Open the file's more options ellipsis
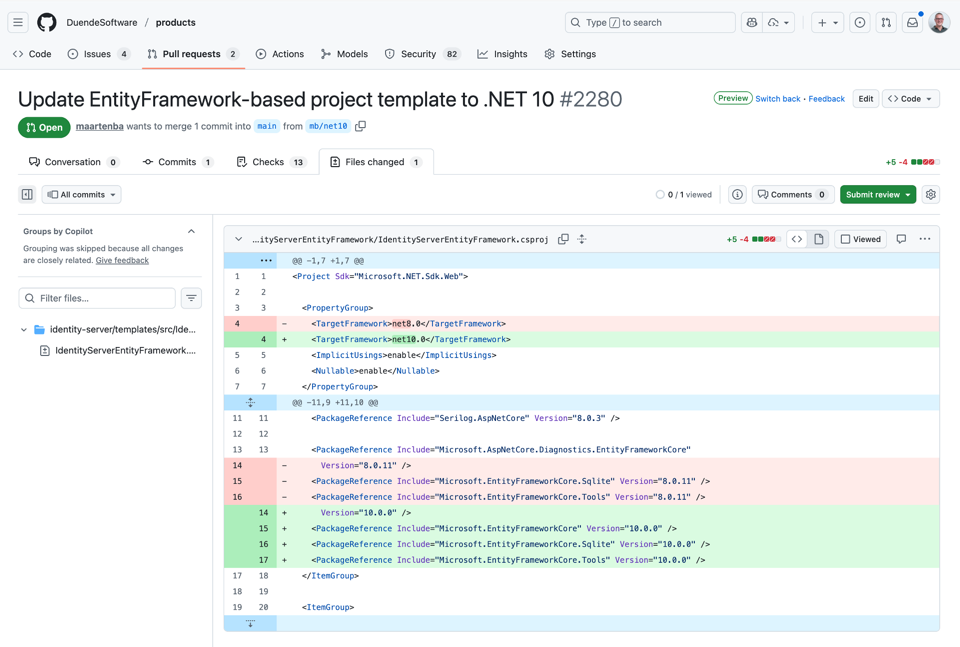This screenshot has height=647, width=960. 924,239
